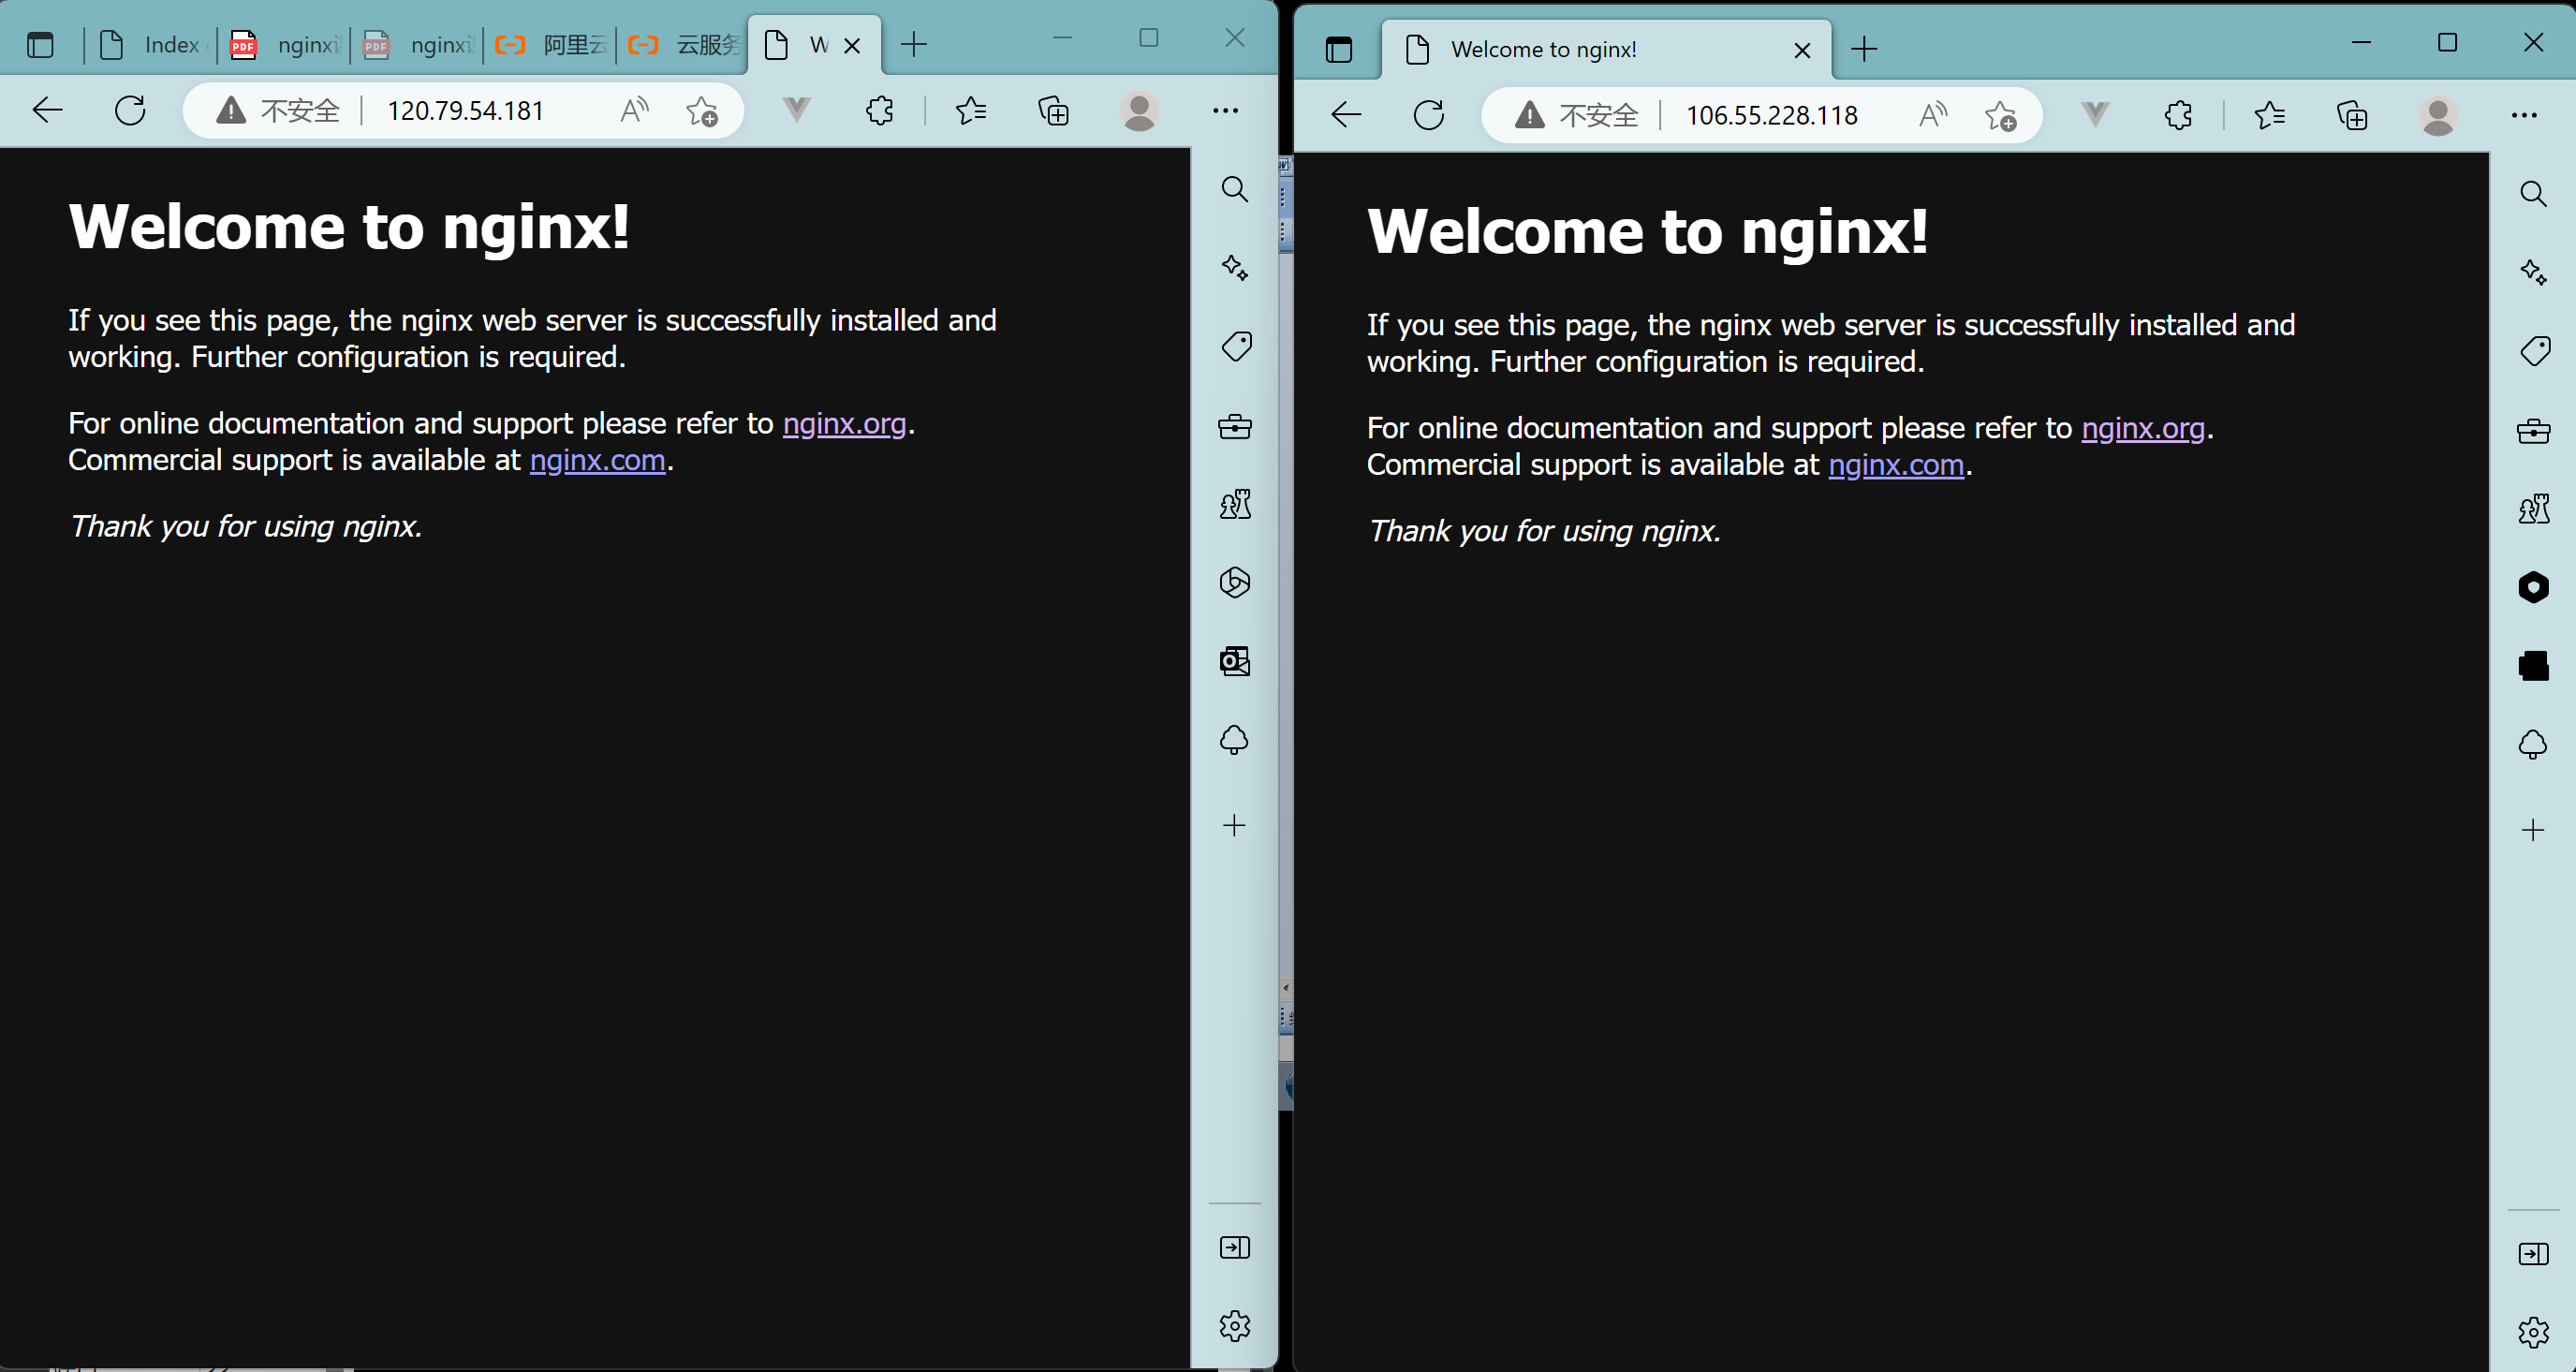Open Shopping tag icon in right sidebar
The height and width of the screenshot is (1372, 2576).
click(x=2533, y=351)
